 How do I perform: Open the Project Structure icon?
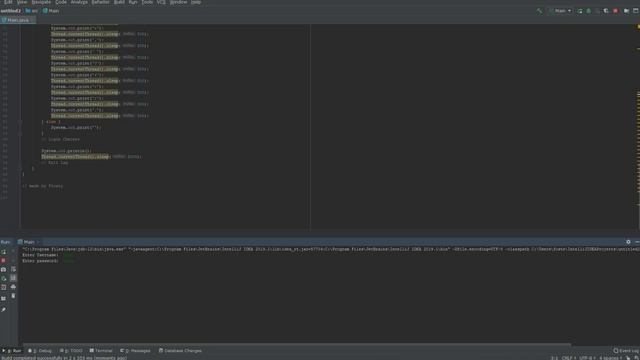626,11
